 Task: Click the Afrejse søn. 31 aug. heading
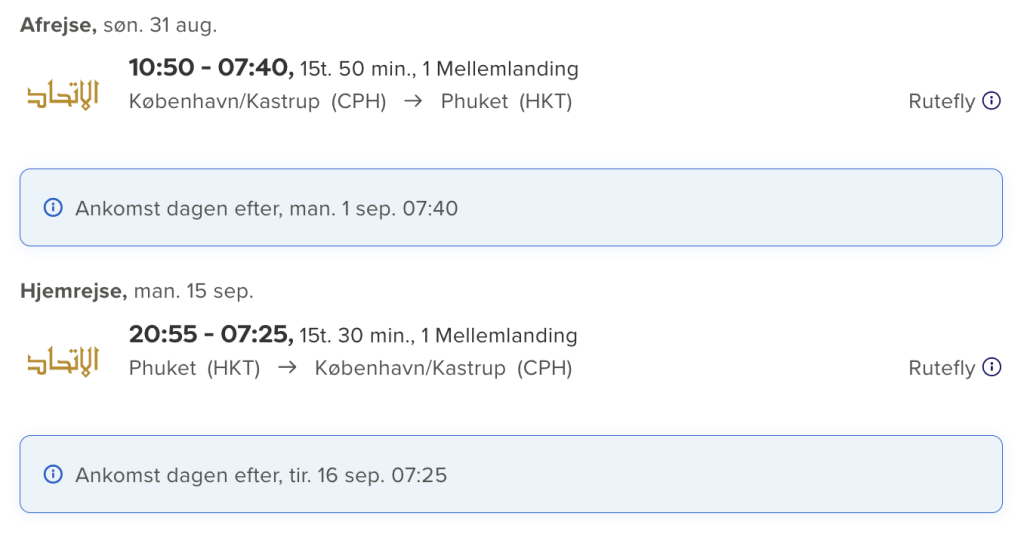[118, 25]
